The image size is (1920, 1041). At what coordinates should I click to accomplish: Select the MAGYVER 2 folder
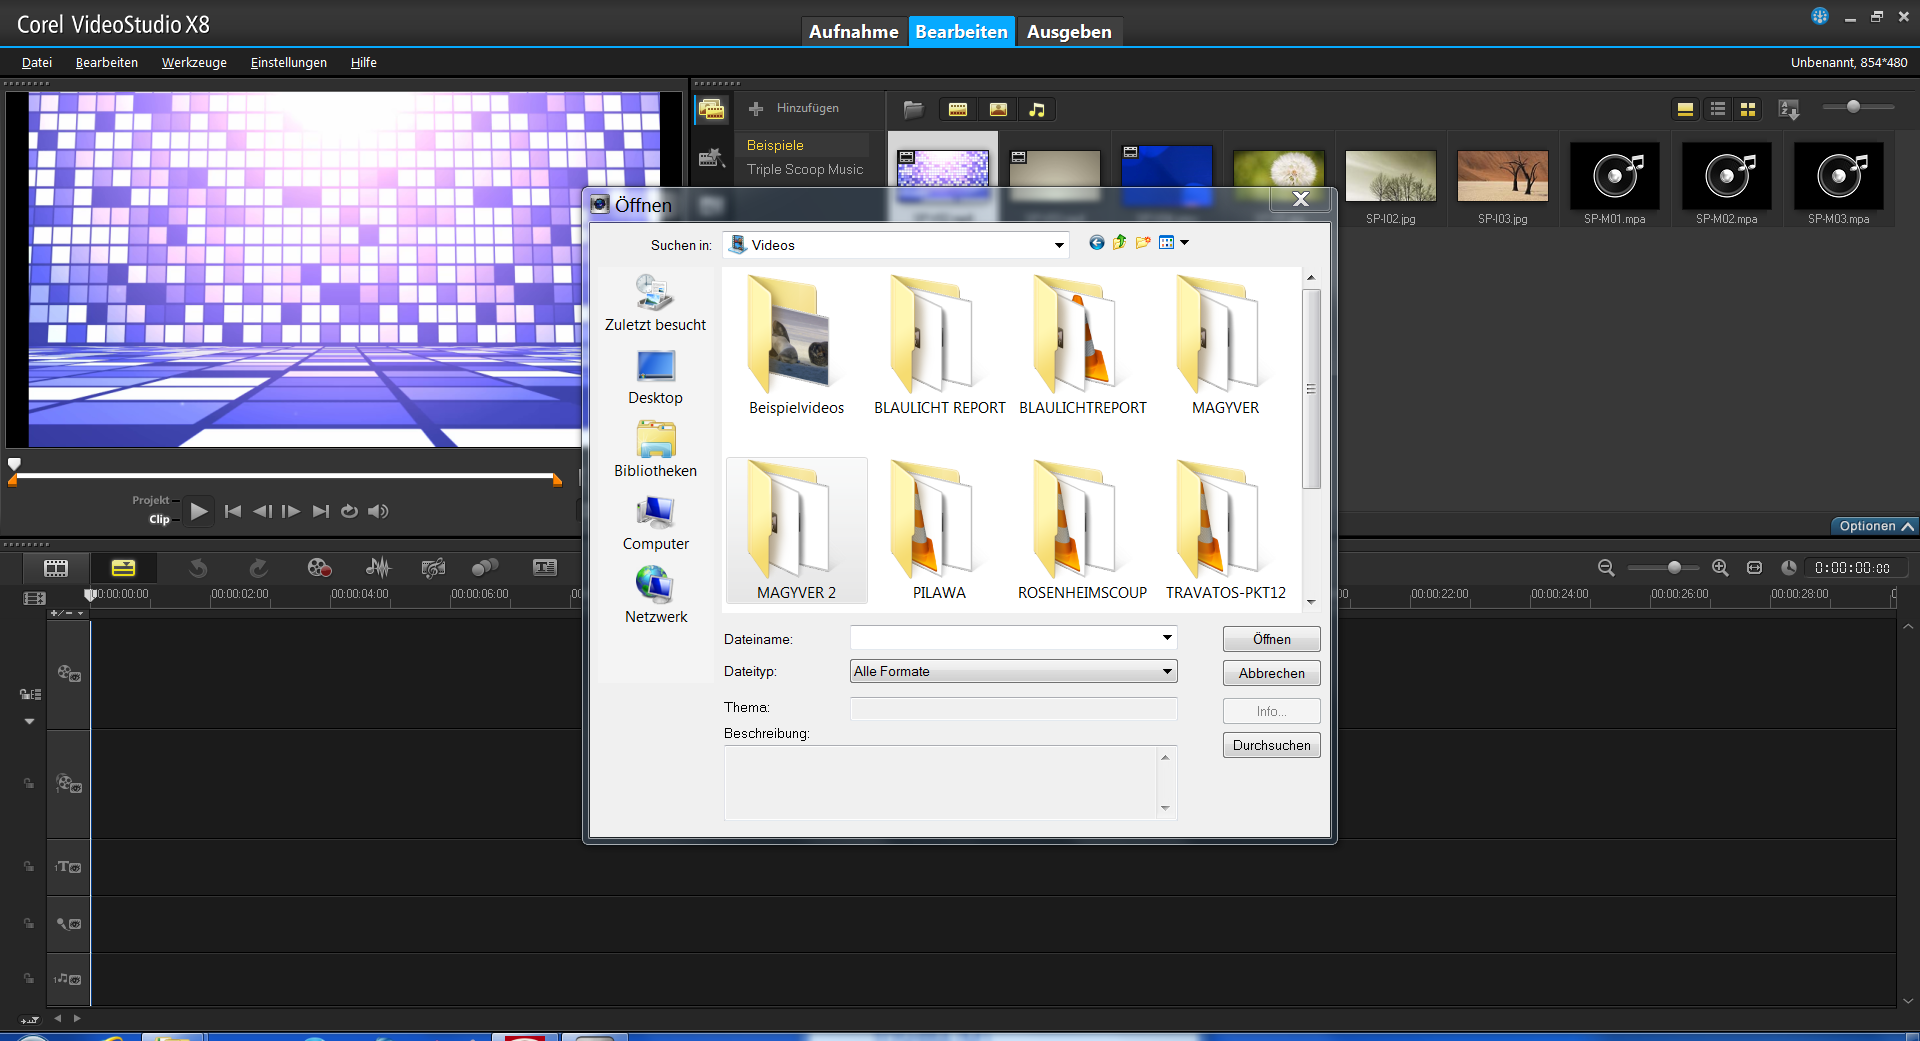click(x=796, y=530)
